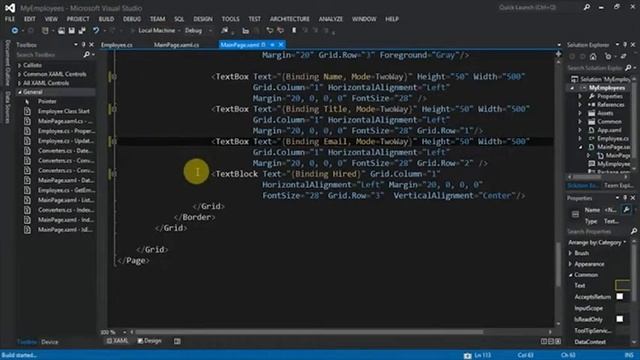Select the Common folder in Solution Explorer
The height and width of the screenshot is (360, 640).
[609, 122]
